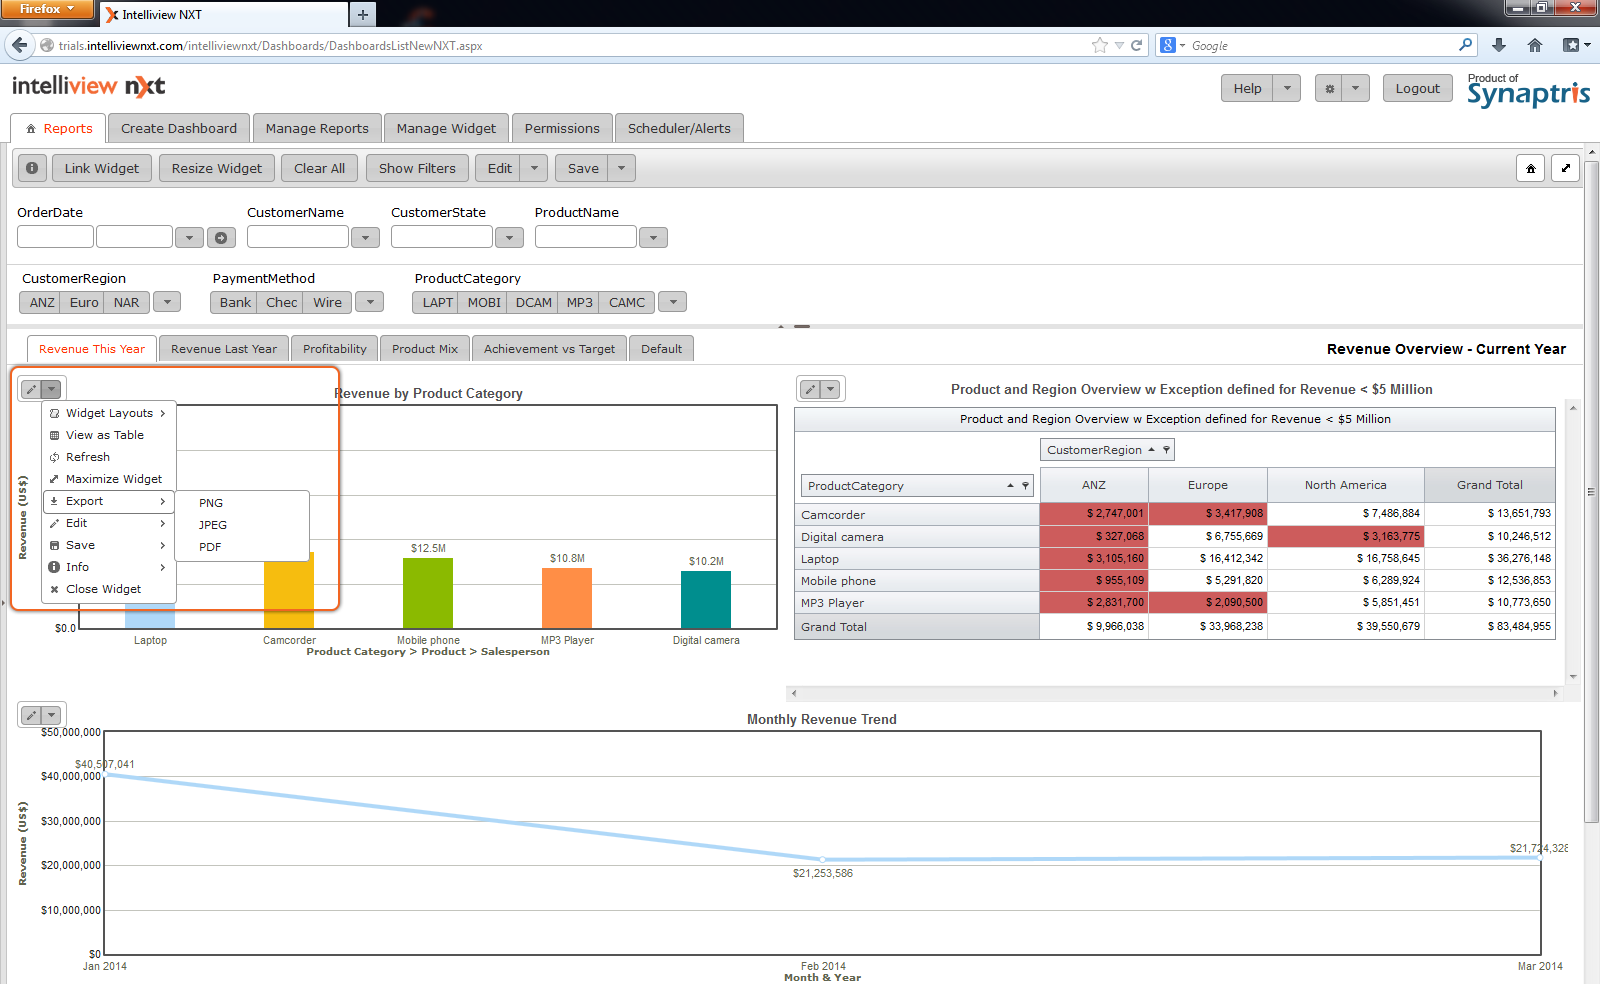
Task: Click the ProductName filter input field
Action: coord(585,237)
